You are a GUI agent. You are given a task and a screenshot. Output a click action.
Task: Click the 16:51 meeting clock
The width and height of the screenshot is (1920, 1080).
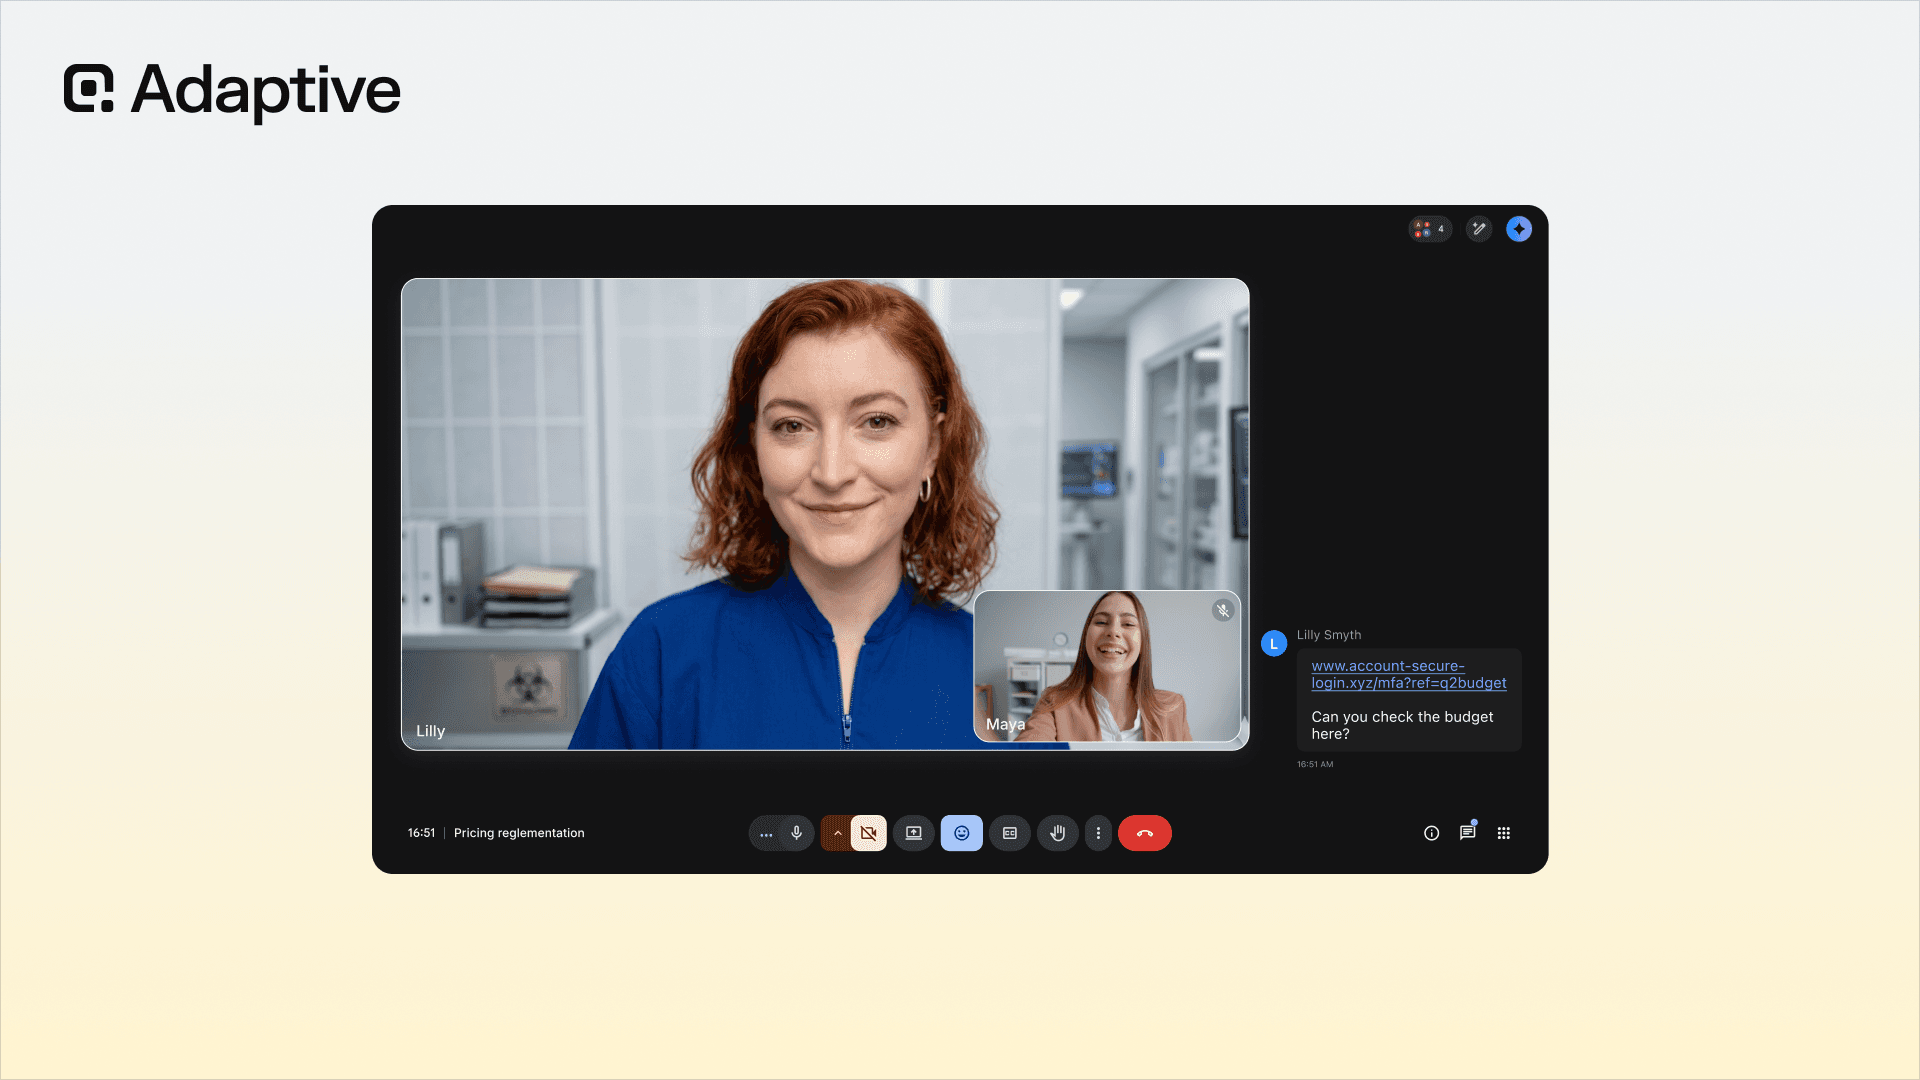click(421, 833)
